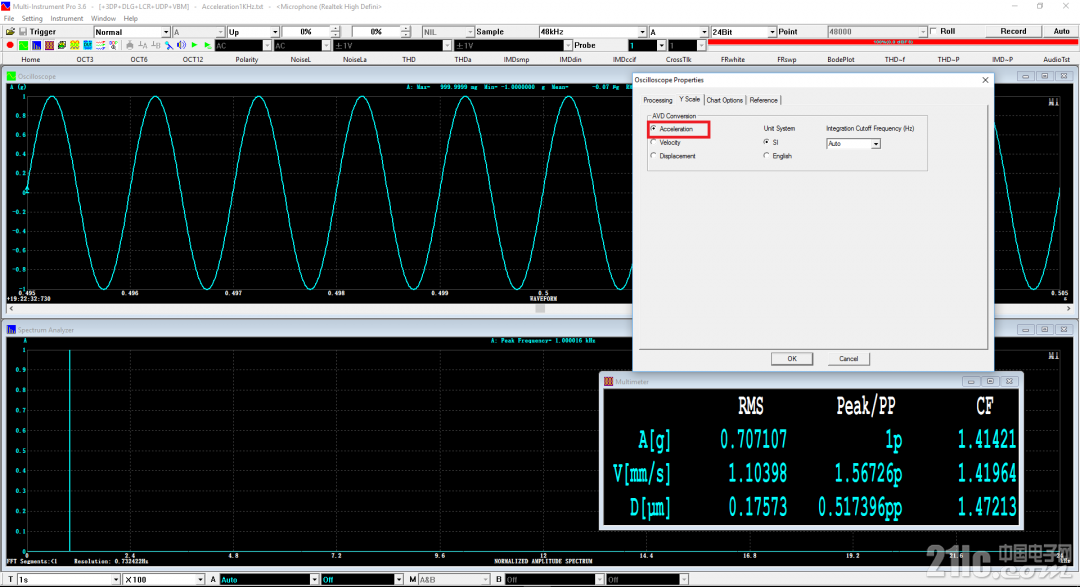Start recording with the red circle icon
This screenshot has height=587, width=1080.
click(x=10, y=45)
